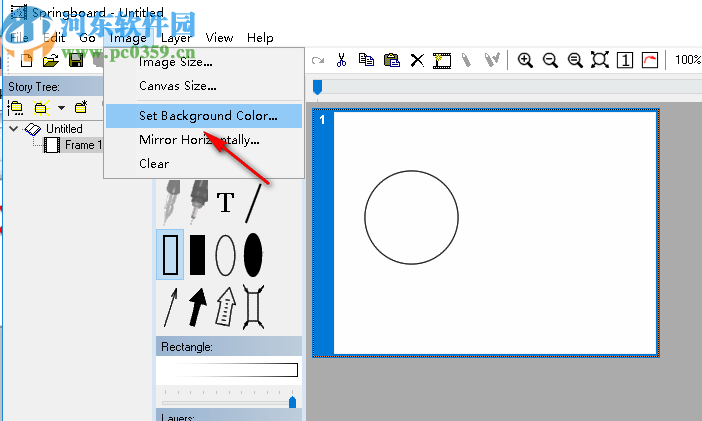The height and width of the screenshot is (421, 702).
Task: Collapse the Untitled story tree node
Action: (x=14, y=129)
